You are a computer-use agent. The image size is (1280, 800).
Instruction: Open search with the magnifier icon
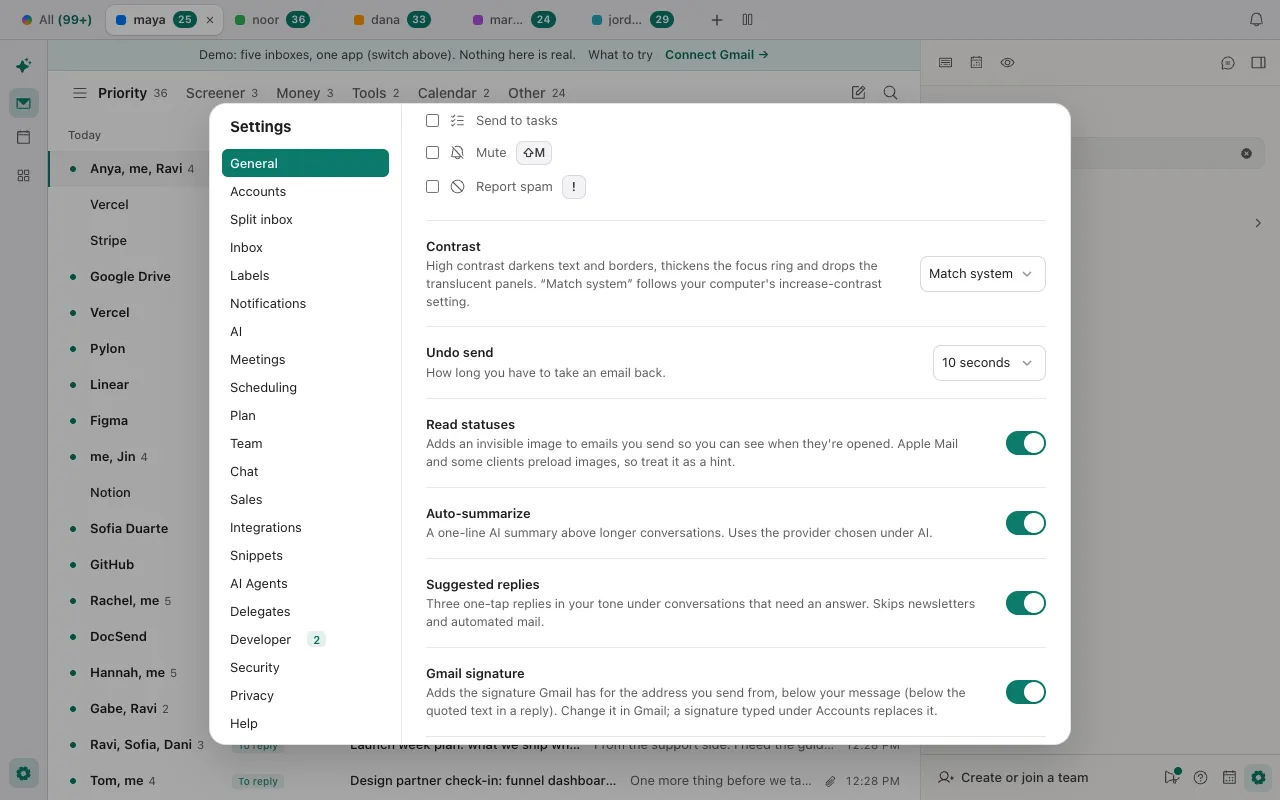click(890, 93)
